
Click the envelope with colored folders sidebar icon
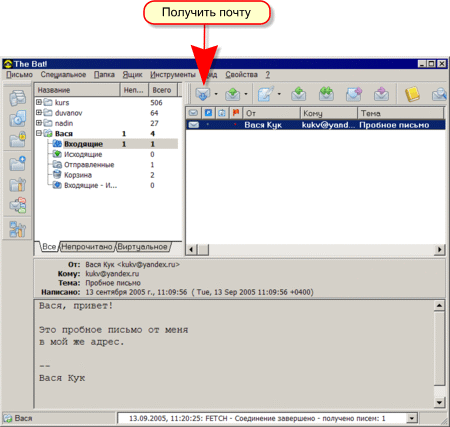pos(18,205)
